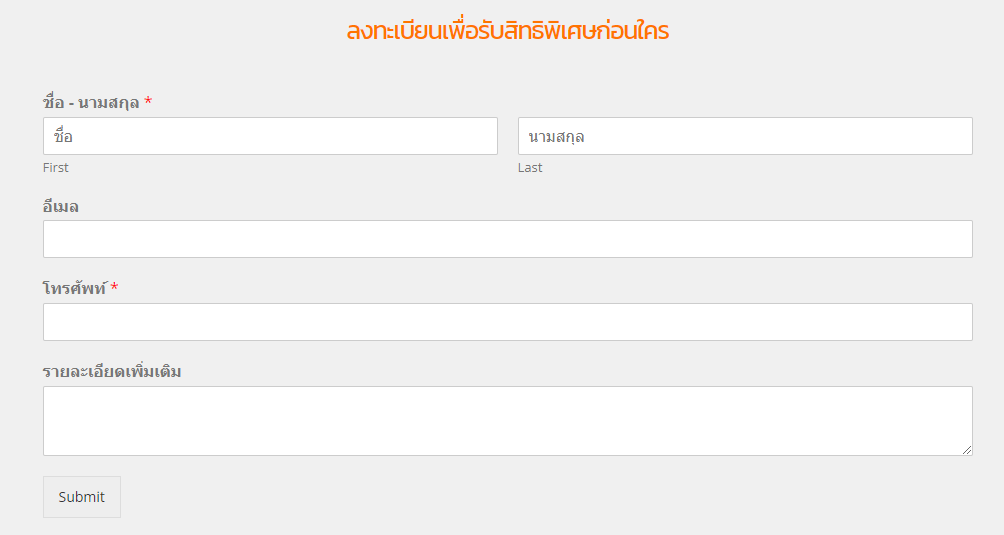Click the รายละเอียดเพิ่มเติม label
Viewport: 1004px width, 535px height.
click(112, 372)
